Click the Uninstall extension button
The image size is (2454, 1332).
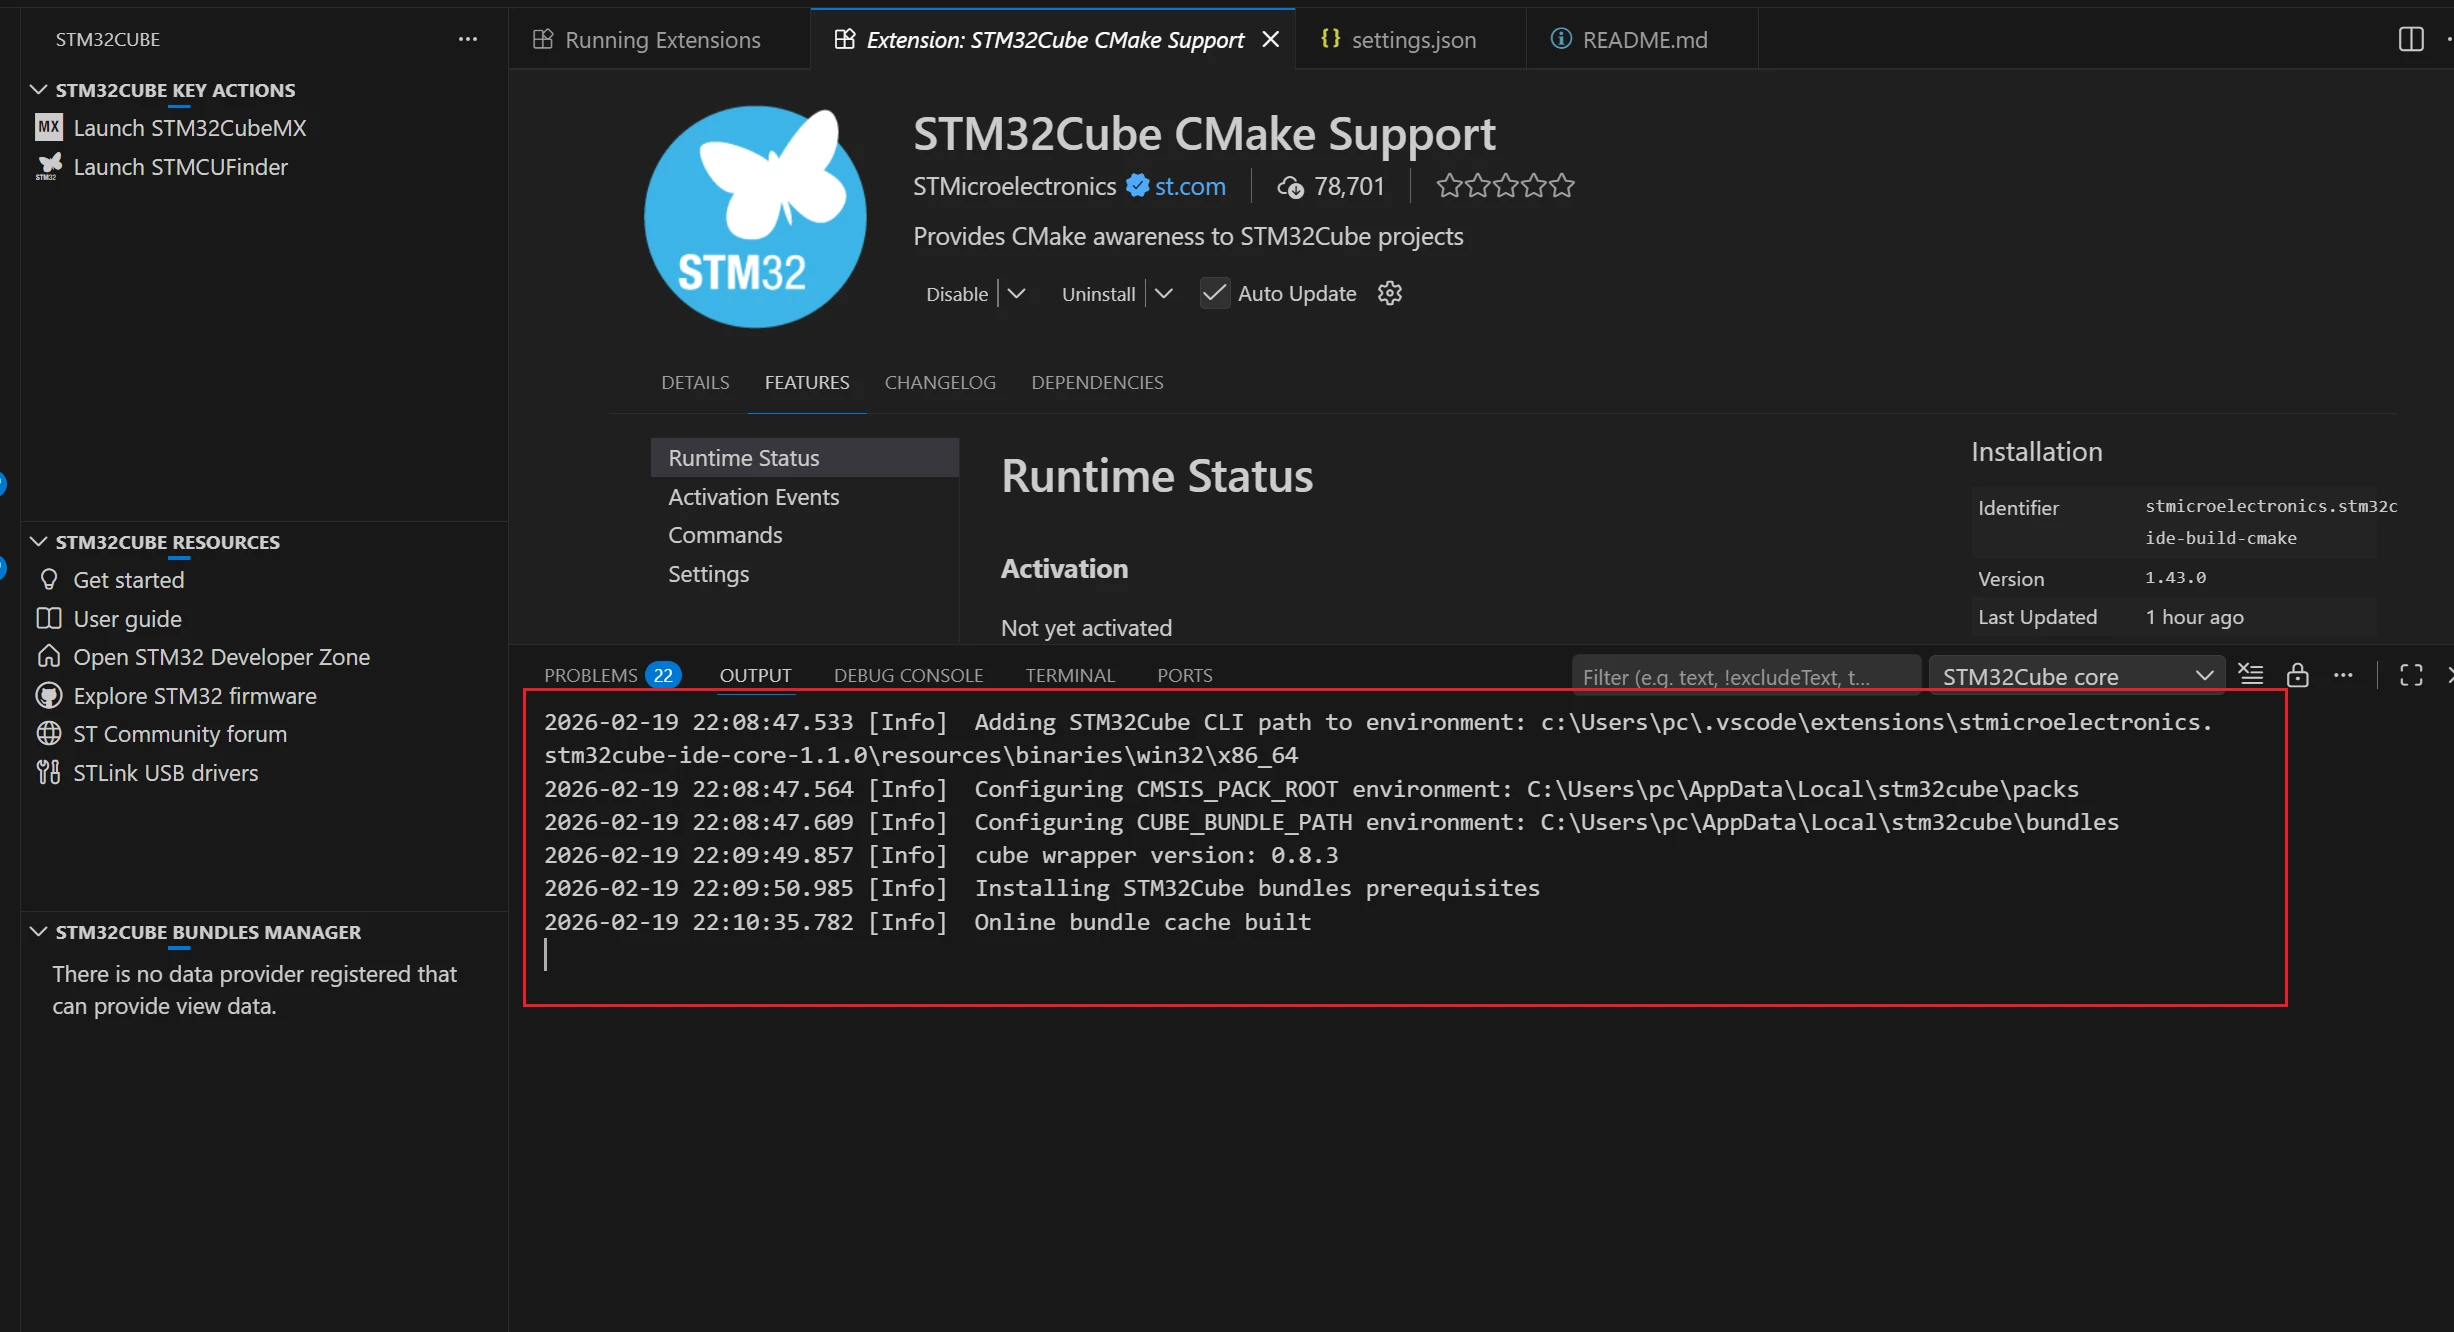[1098, 294]
